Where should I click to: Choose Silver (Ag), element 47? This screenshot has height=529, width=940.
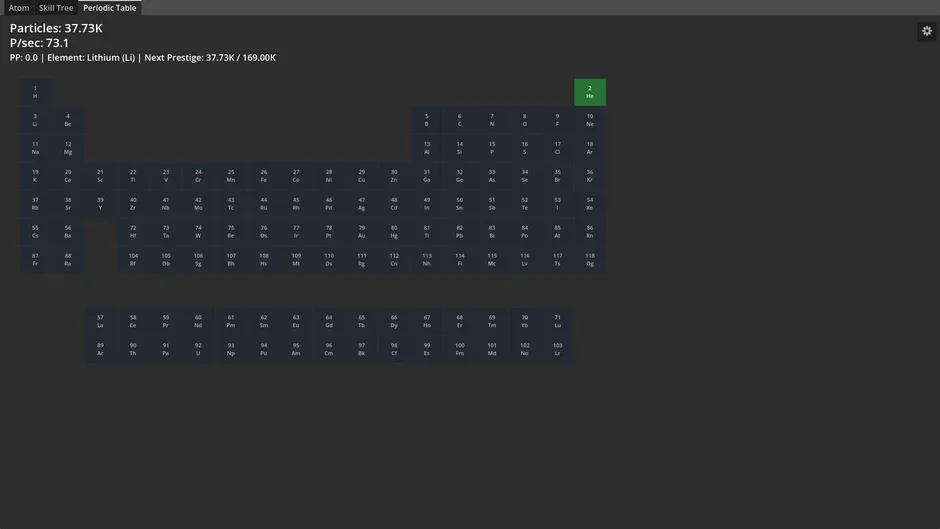point(361,204)
